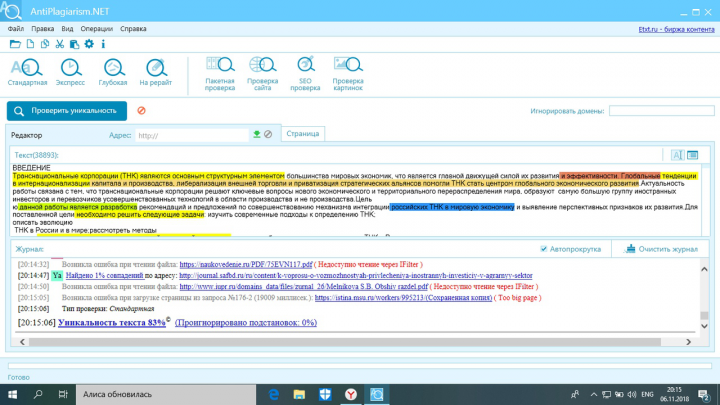
Task: Click the AntiPlagiarism.NET logo icon
Action: [x=11, y=11]
